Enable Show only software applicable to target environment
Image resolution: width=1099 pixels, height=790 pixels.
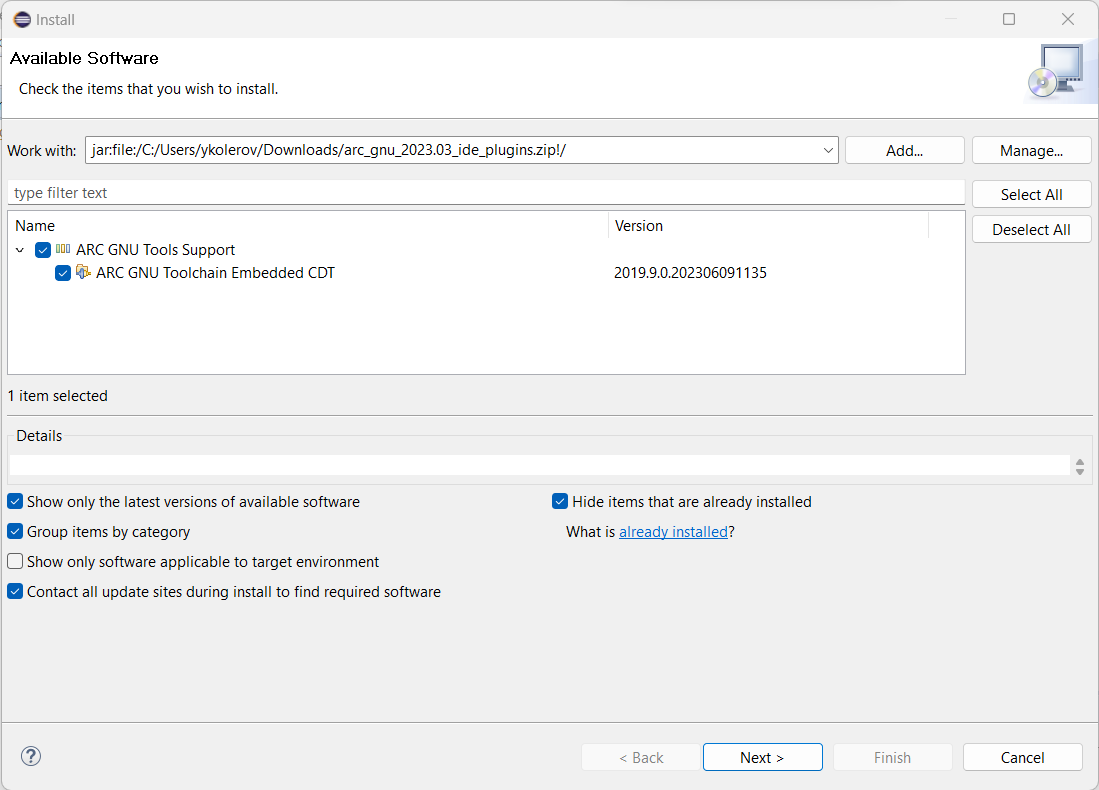point(15,561)
